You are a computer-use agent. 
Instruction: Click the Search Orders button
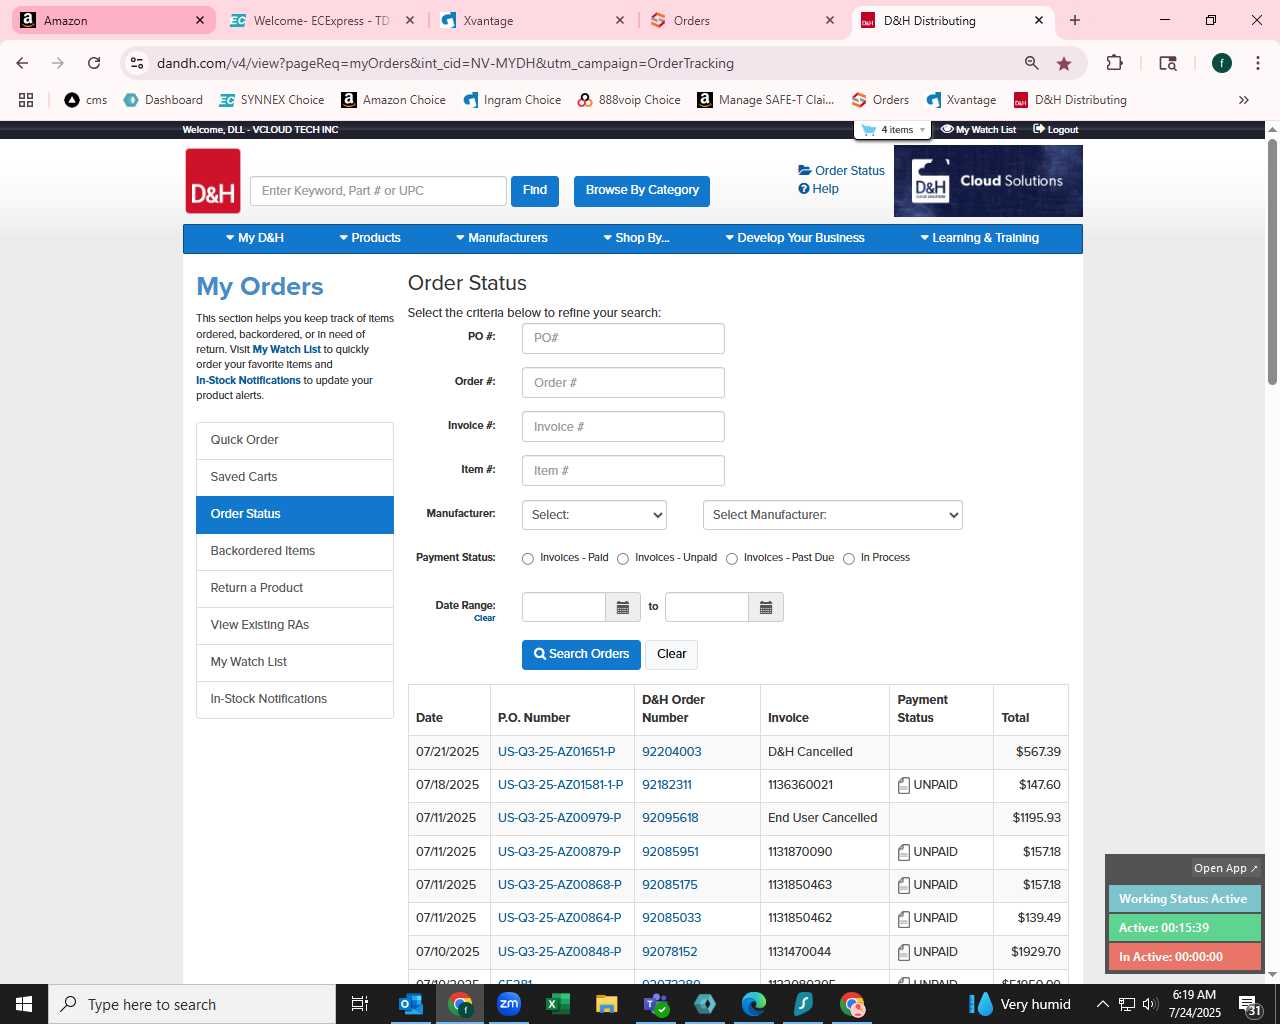click(x=581, y=654)
